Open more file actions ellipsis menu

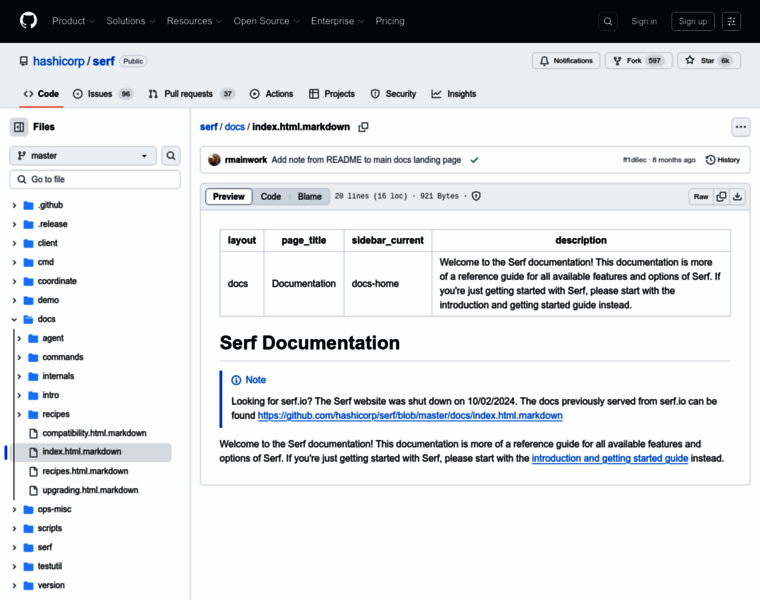[x=740, y=127]
